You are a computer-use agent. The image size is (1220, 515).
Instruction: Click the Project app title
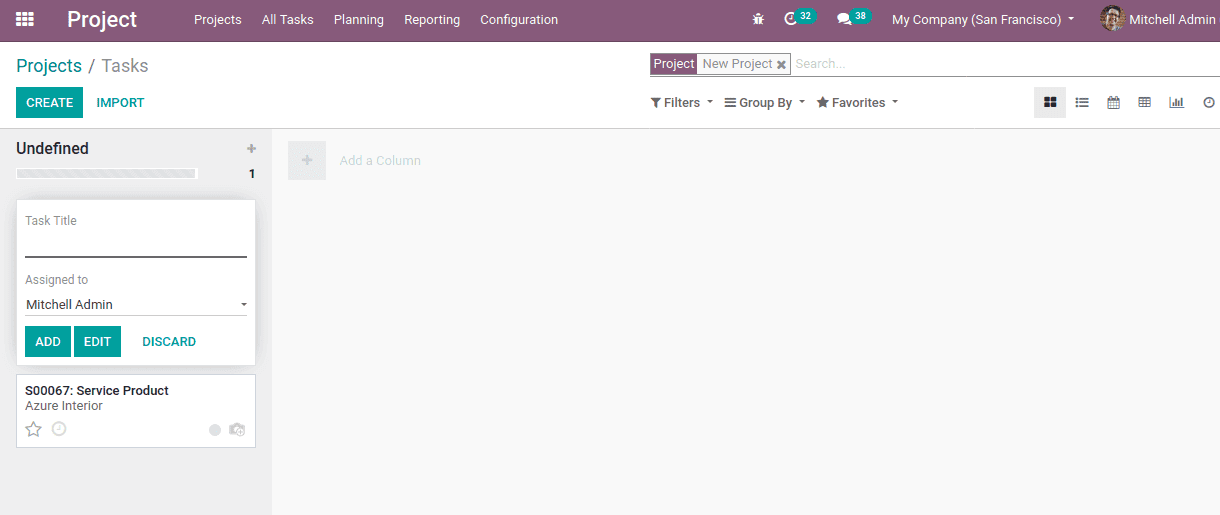pos(102,19)
